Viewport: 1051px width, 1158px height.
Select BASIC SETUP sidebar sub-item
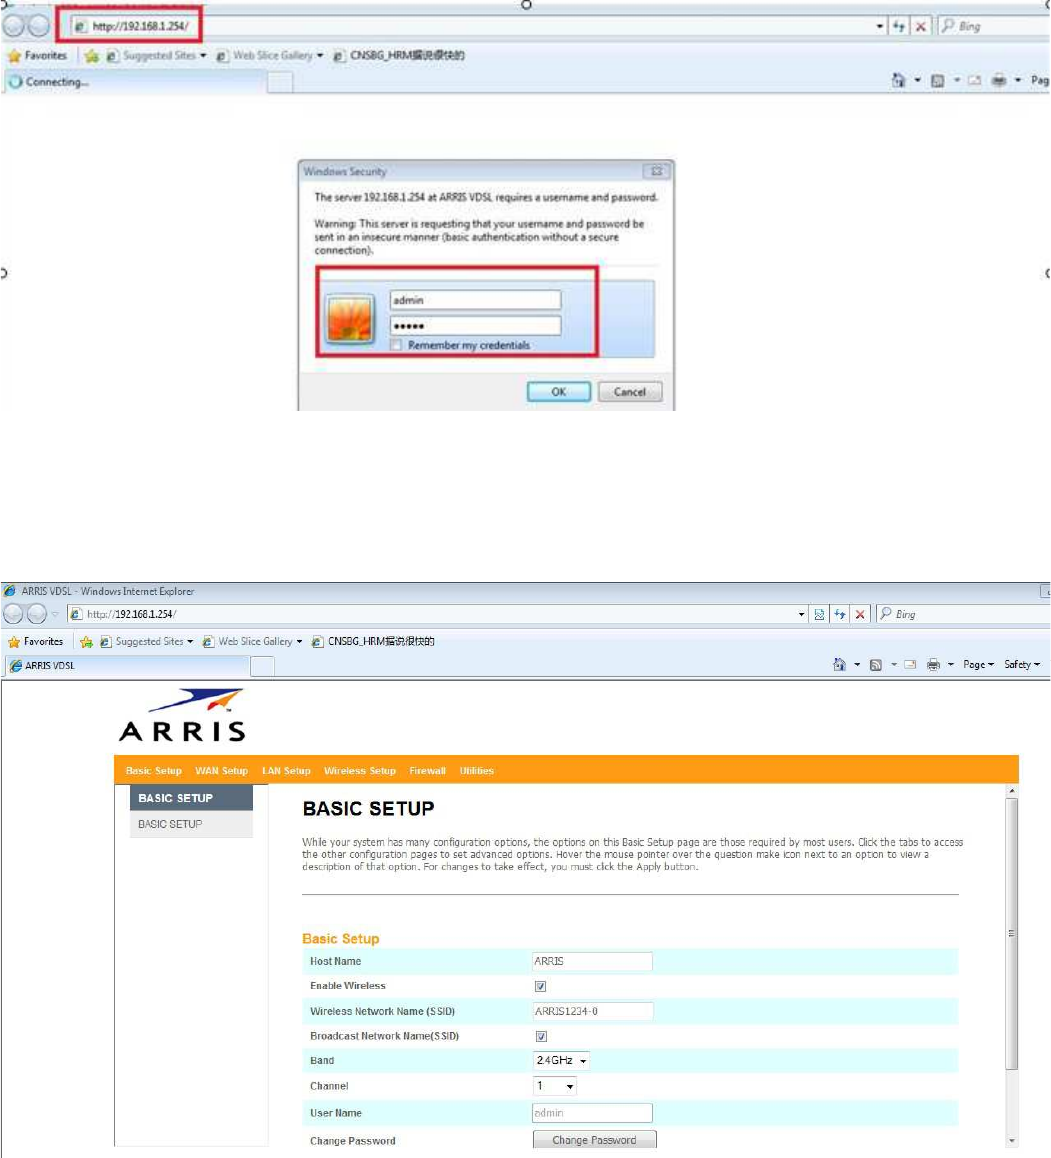(191, 824)
